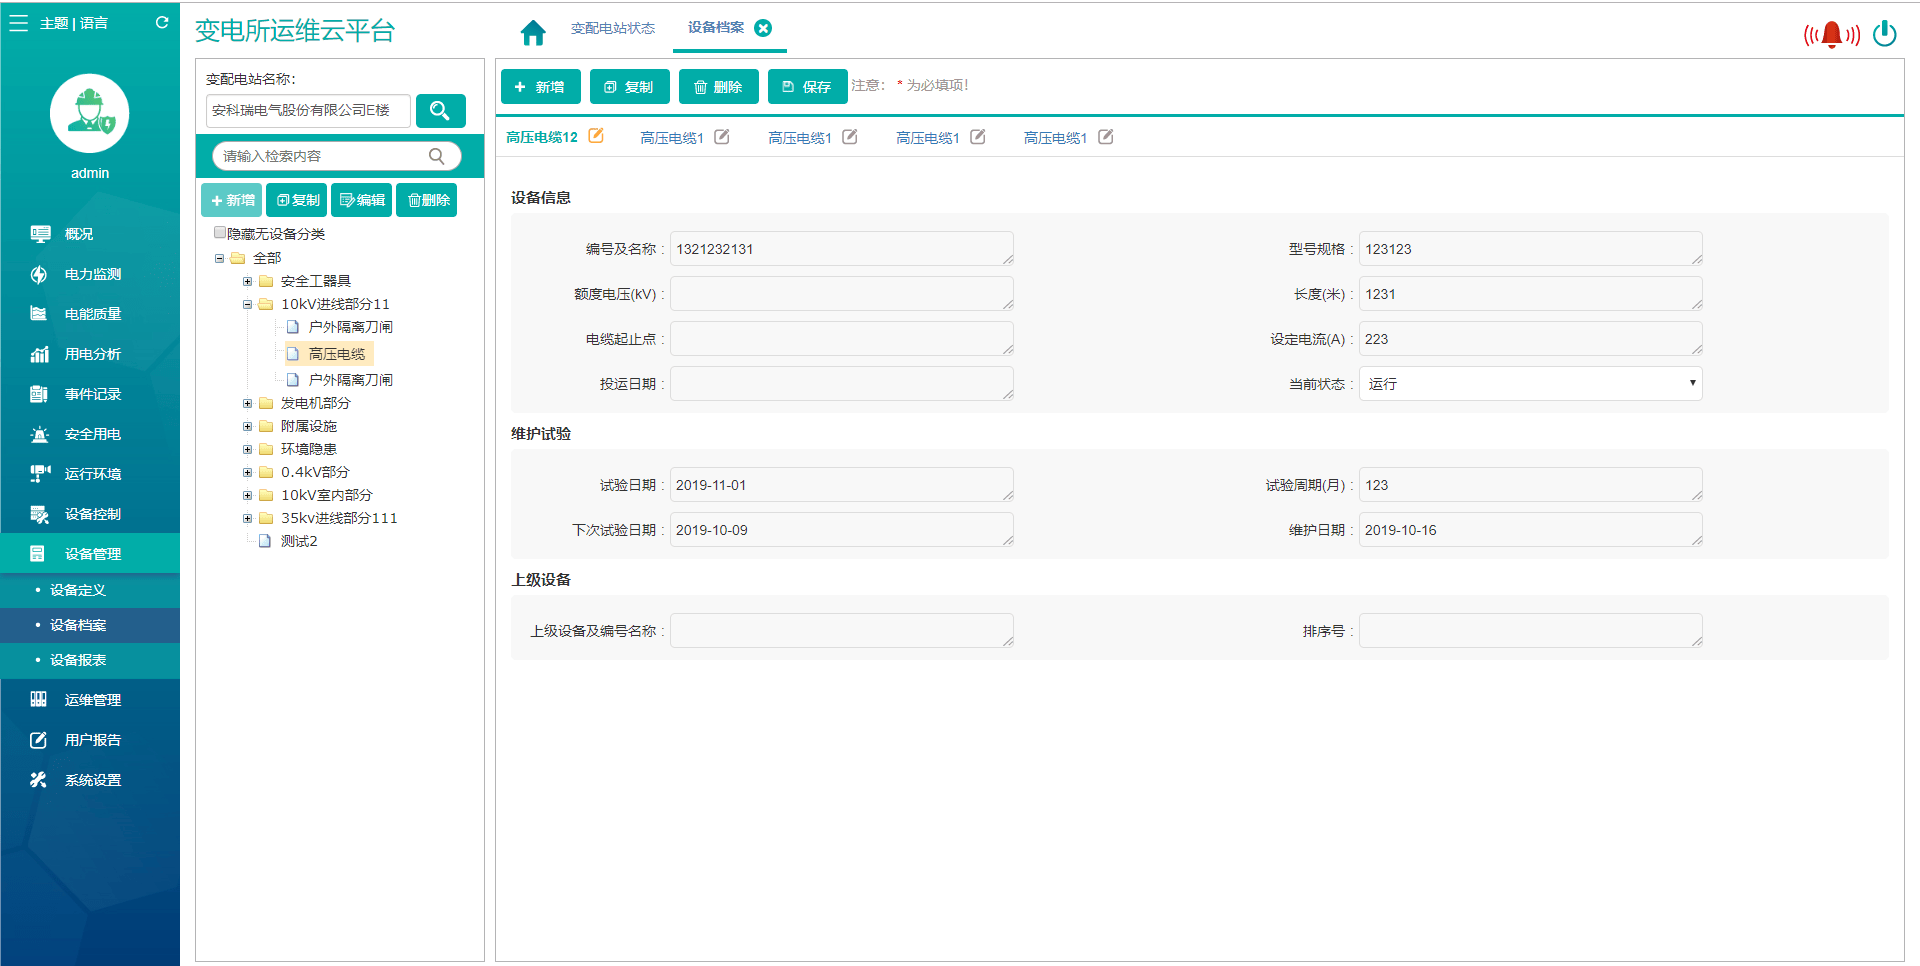The width and height of the screenshot is (1920, 966).
Task: Close the 设备档案 tab
Action: tap(763, 28)
